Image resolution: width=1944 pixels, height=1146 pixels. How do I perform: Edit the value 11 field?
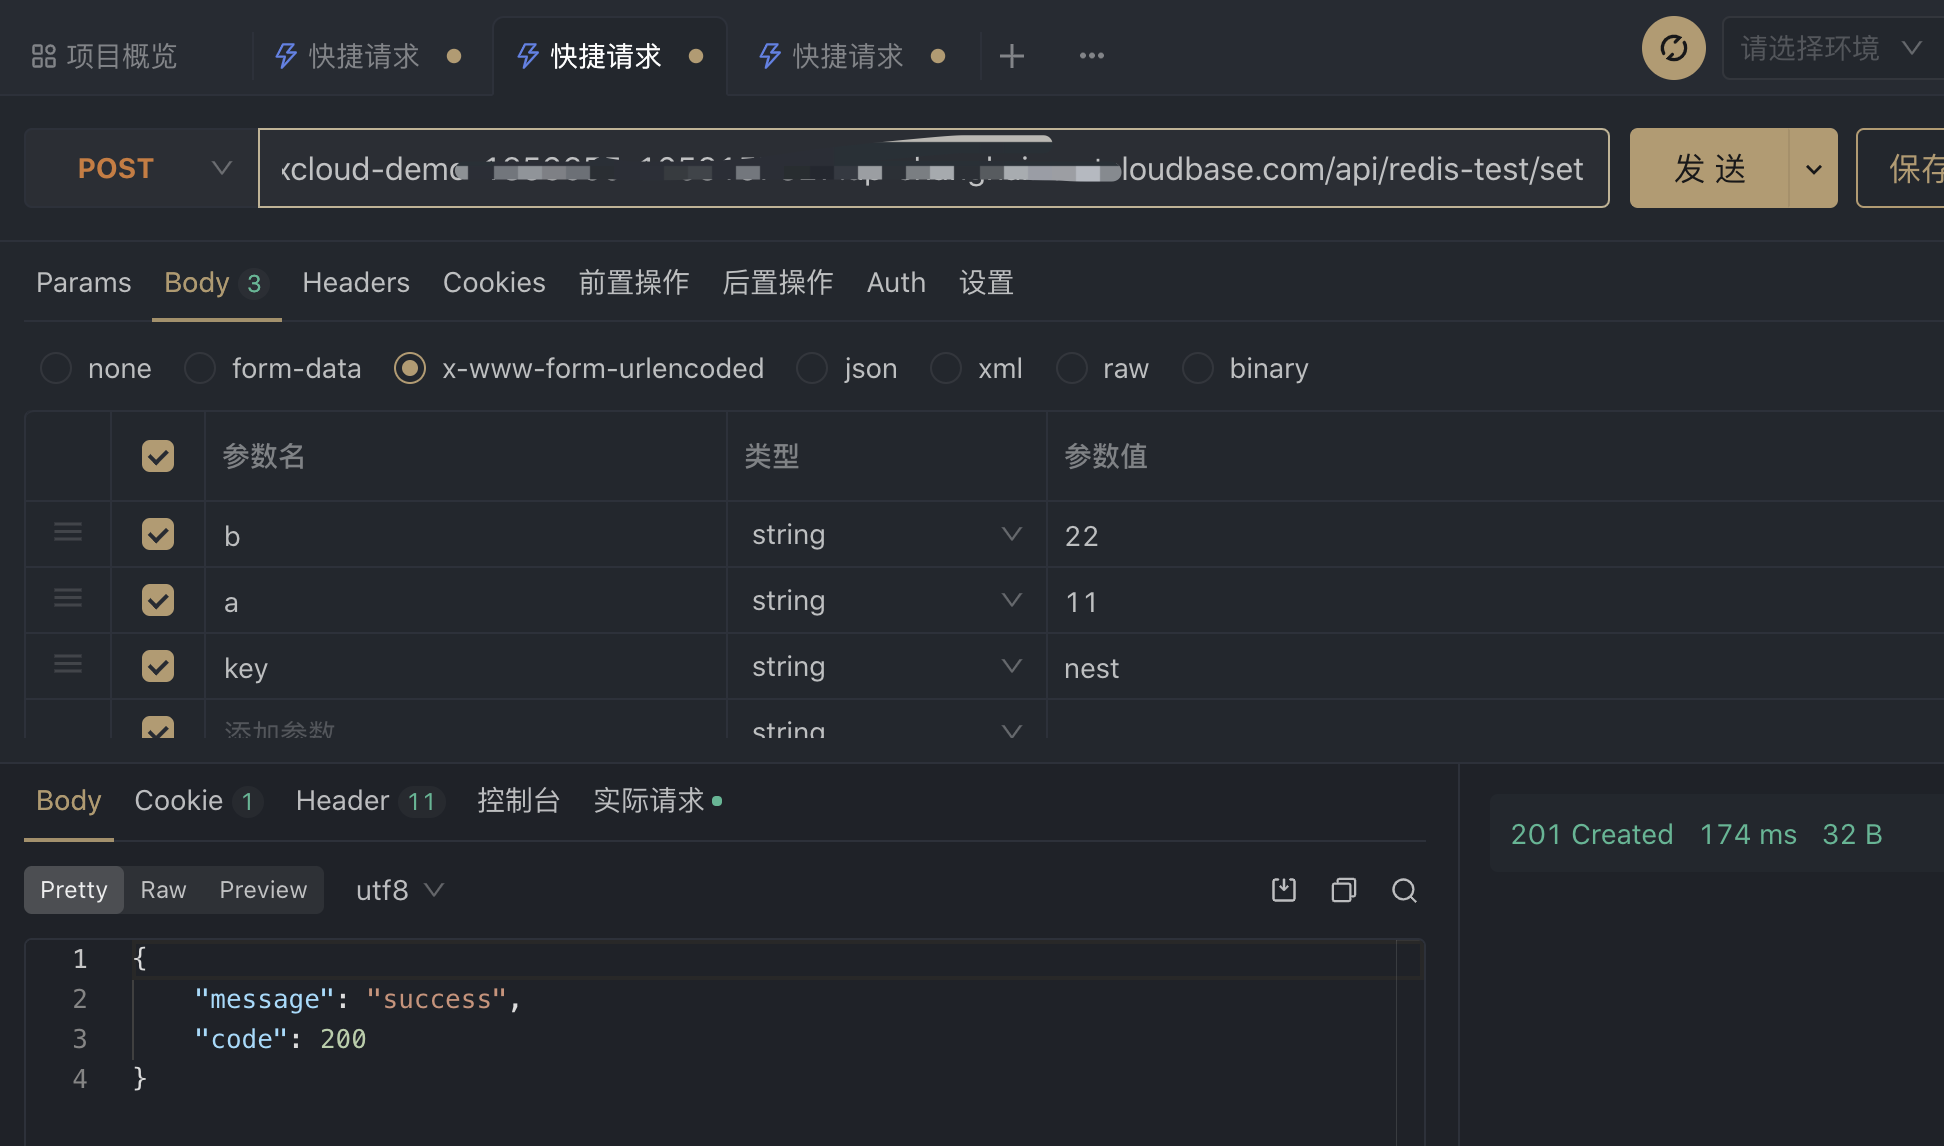click(x=1495, y=601)
